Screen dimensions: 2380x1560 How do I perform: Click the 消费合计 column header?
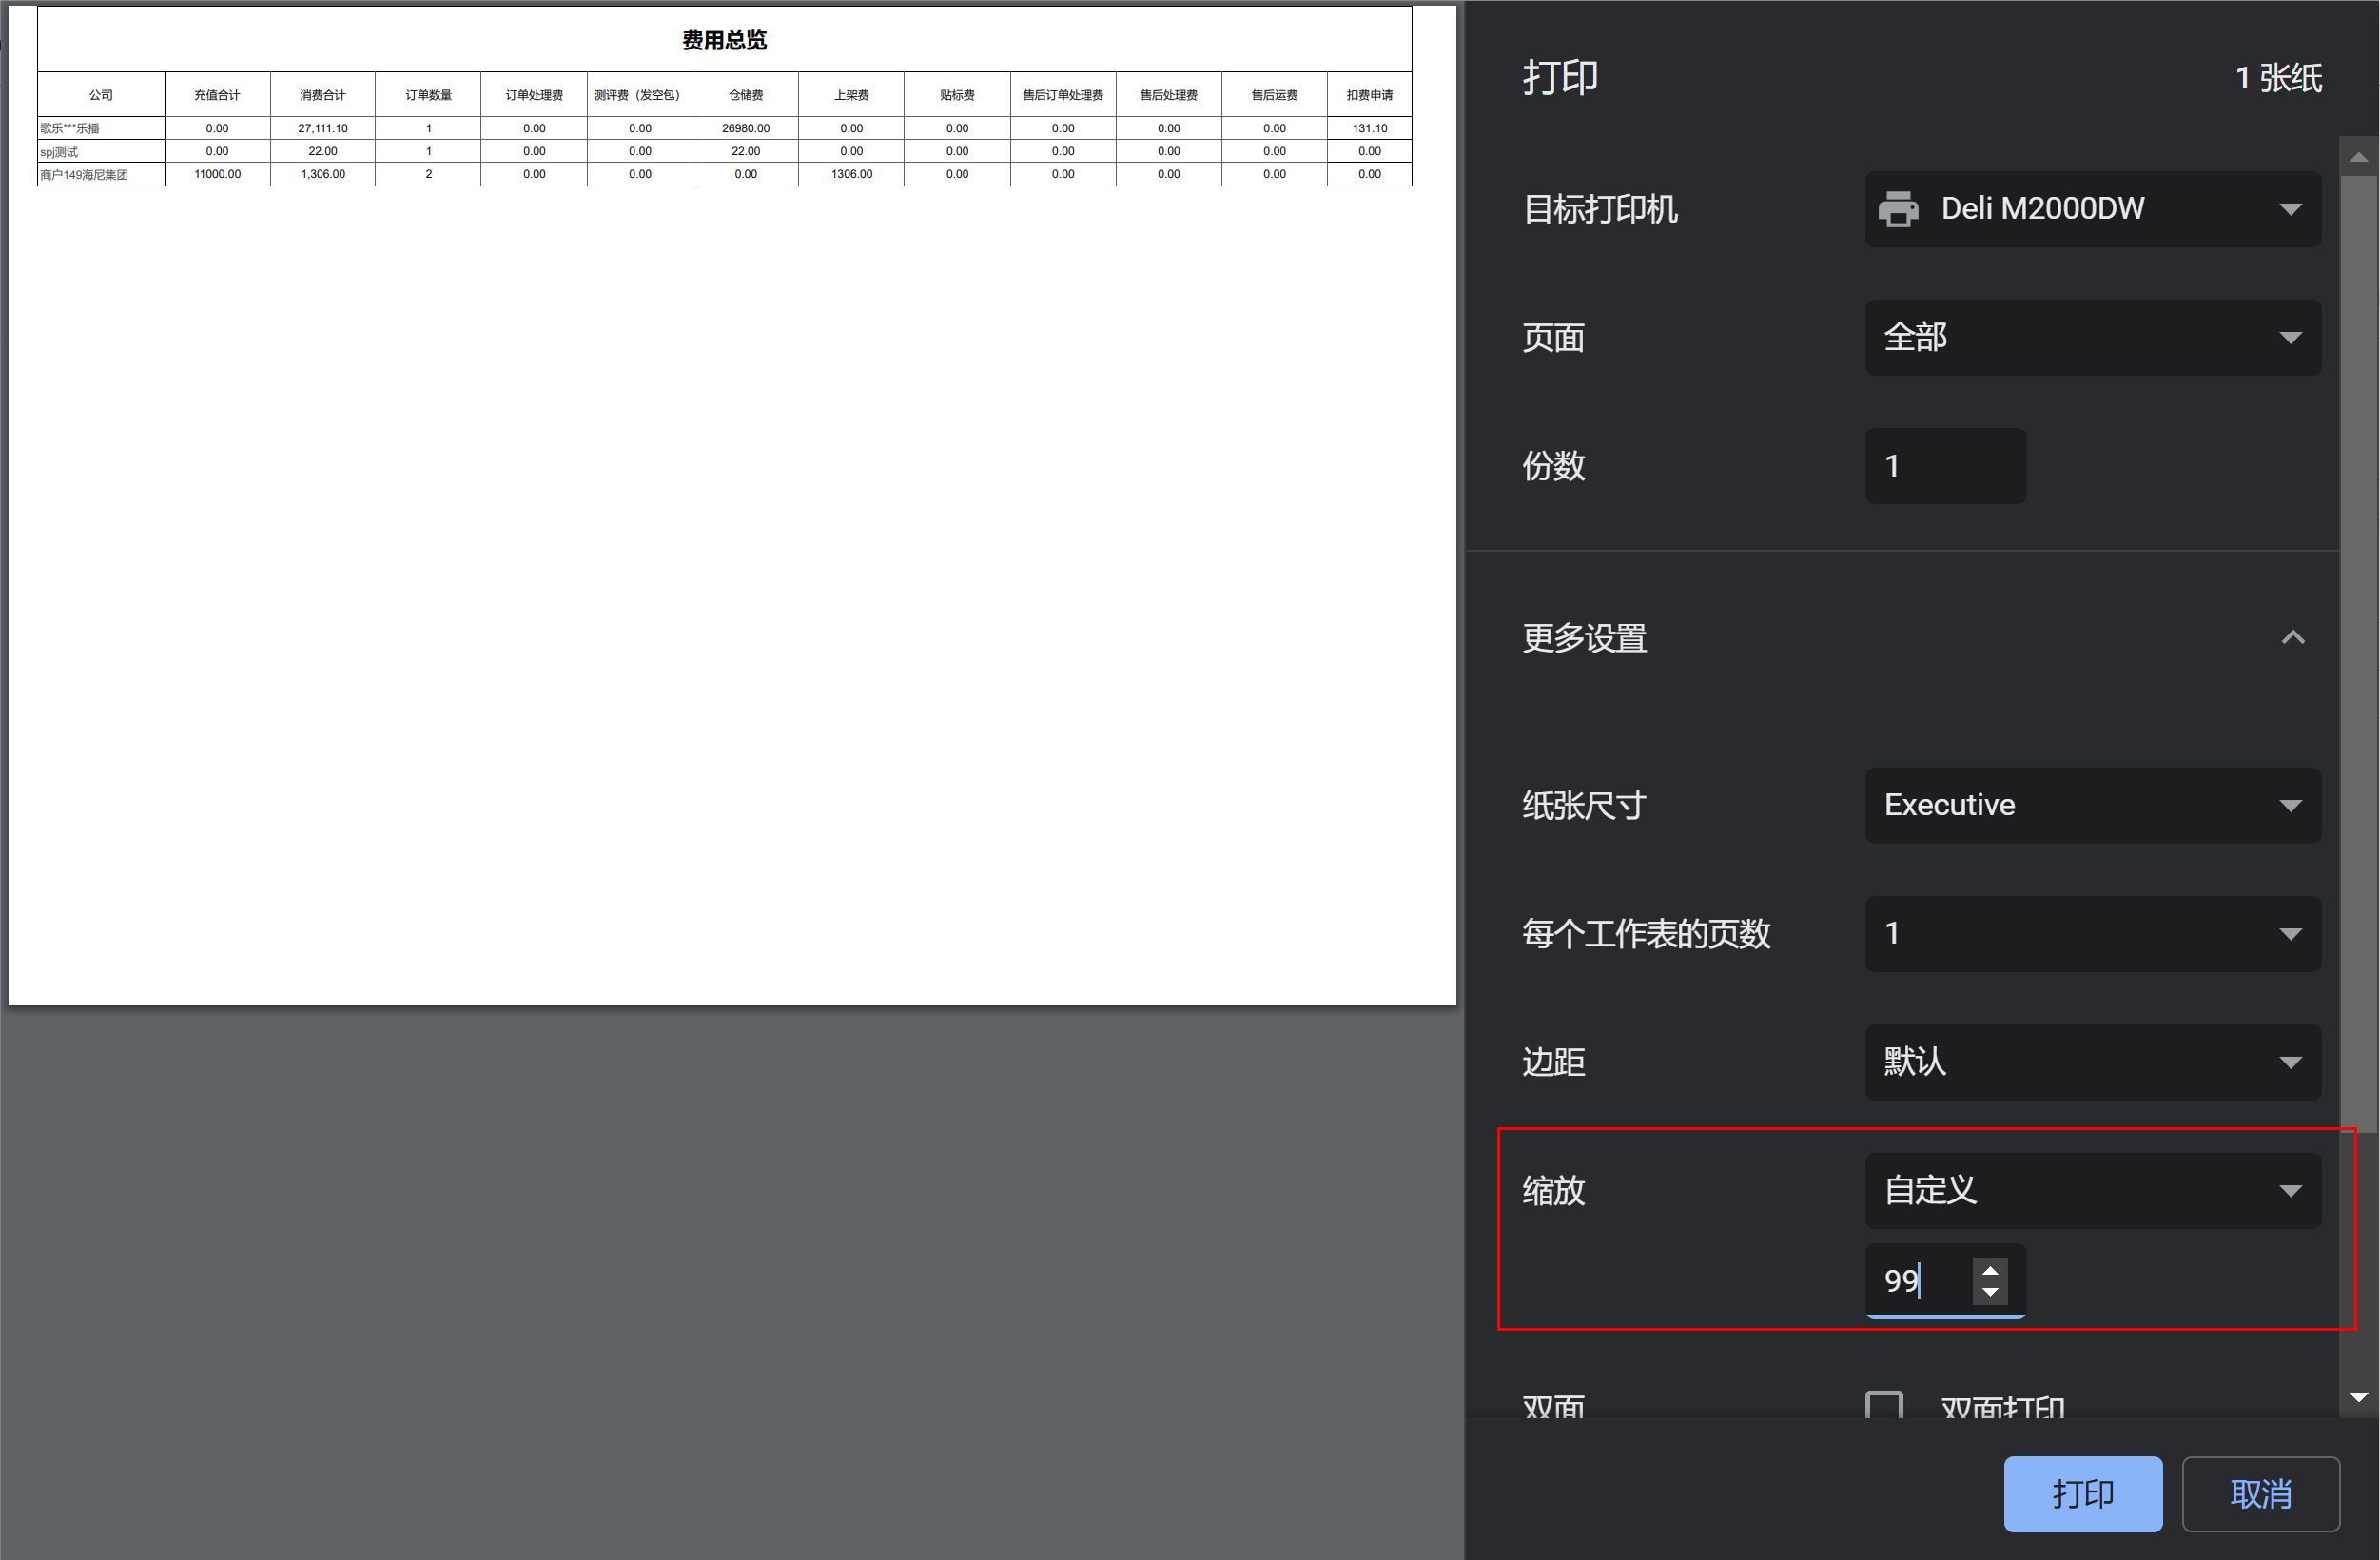(x=323, y=95)
